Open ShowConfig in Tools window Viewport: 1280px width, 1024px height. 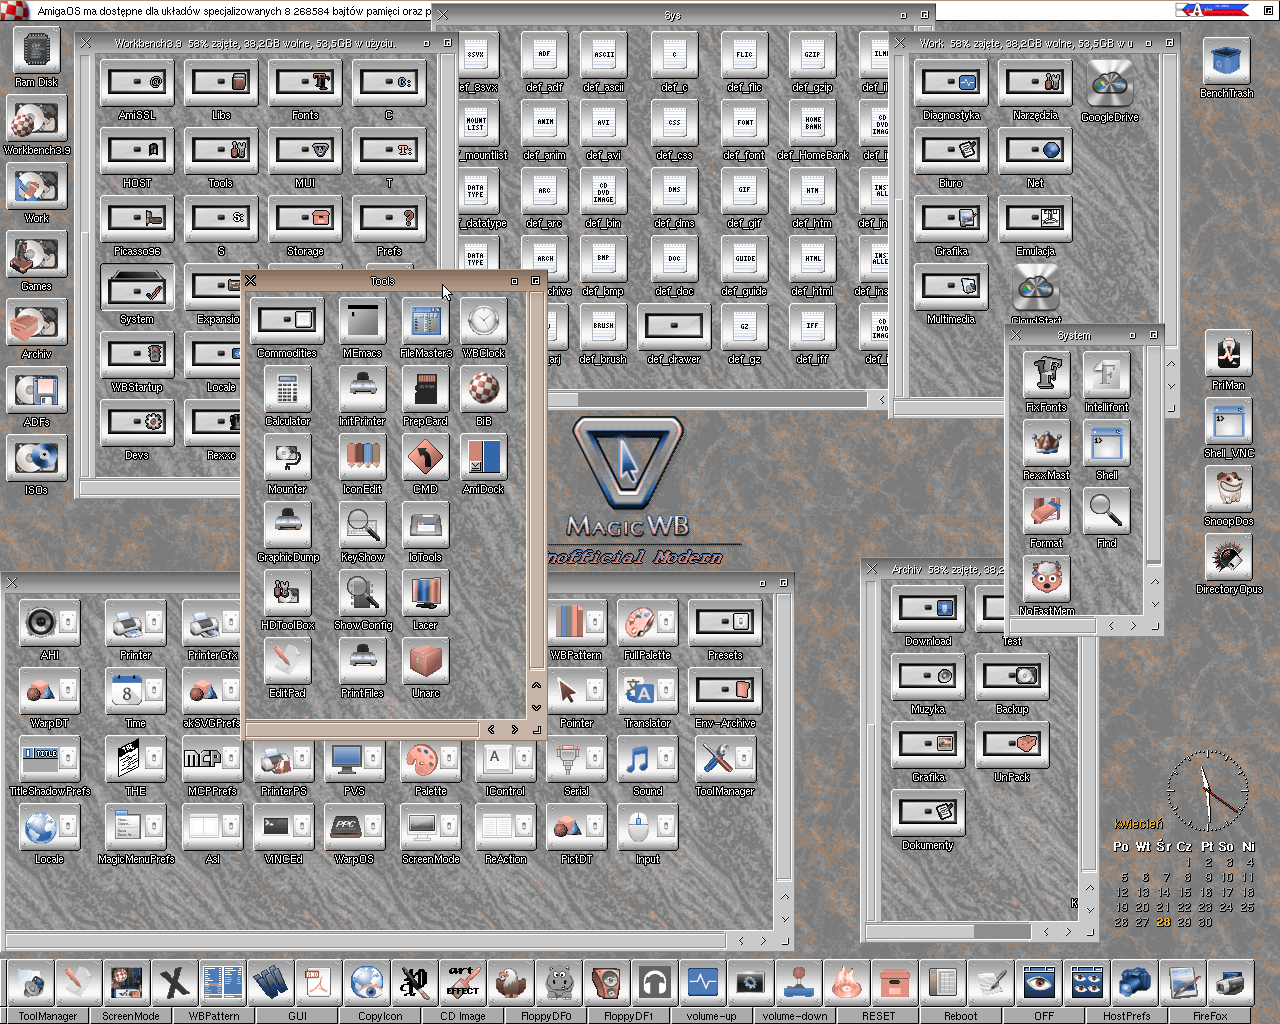pos(362,593)
